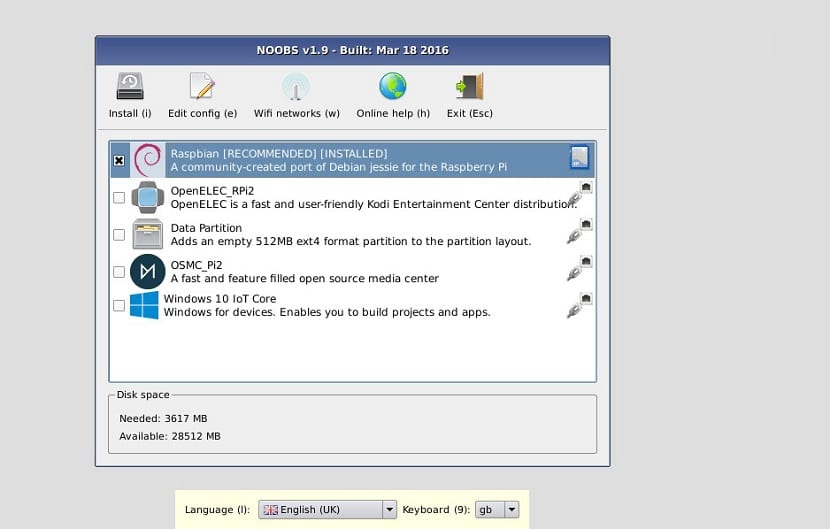This screenshot has width=830, height=529.
Task: Click the Raspbian swirl logo
Action: [x=148, y=160]
